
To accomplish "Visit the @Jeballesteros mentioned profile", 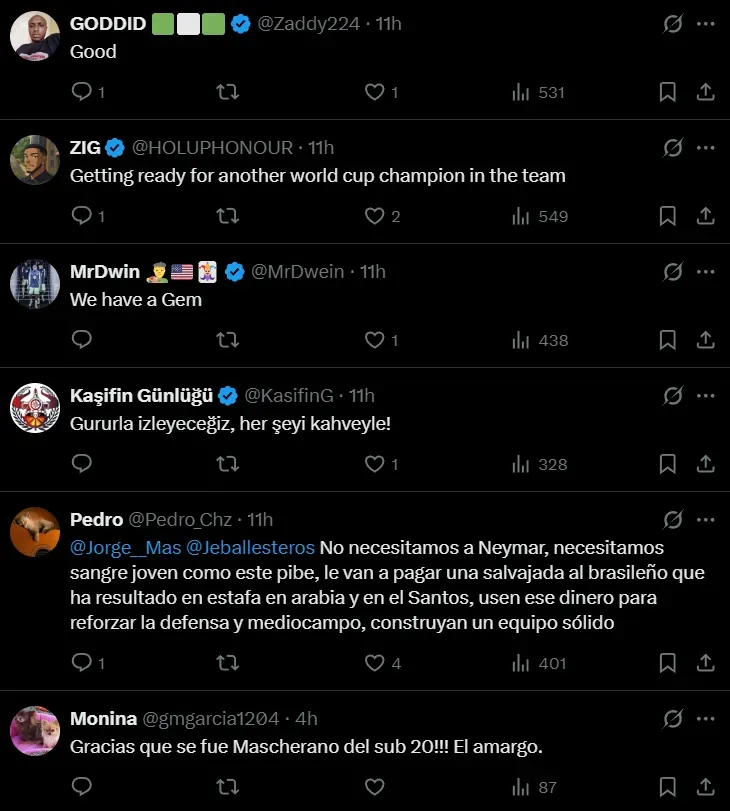I will click(x=250, y=548).
